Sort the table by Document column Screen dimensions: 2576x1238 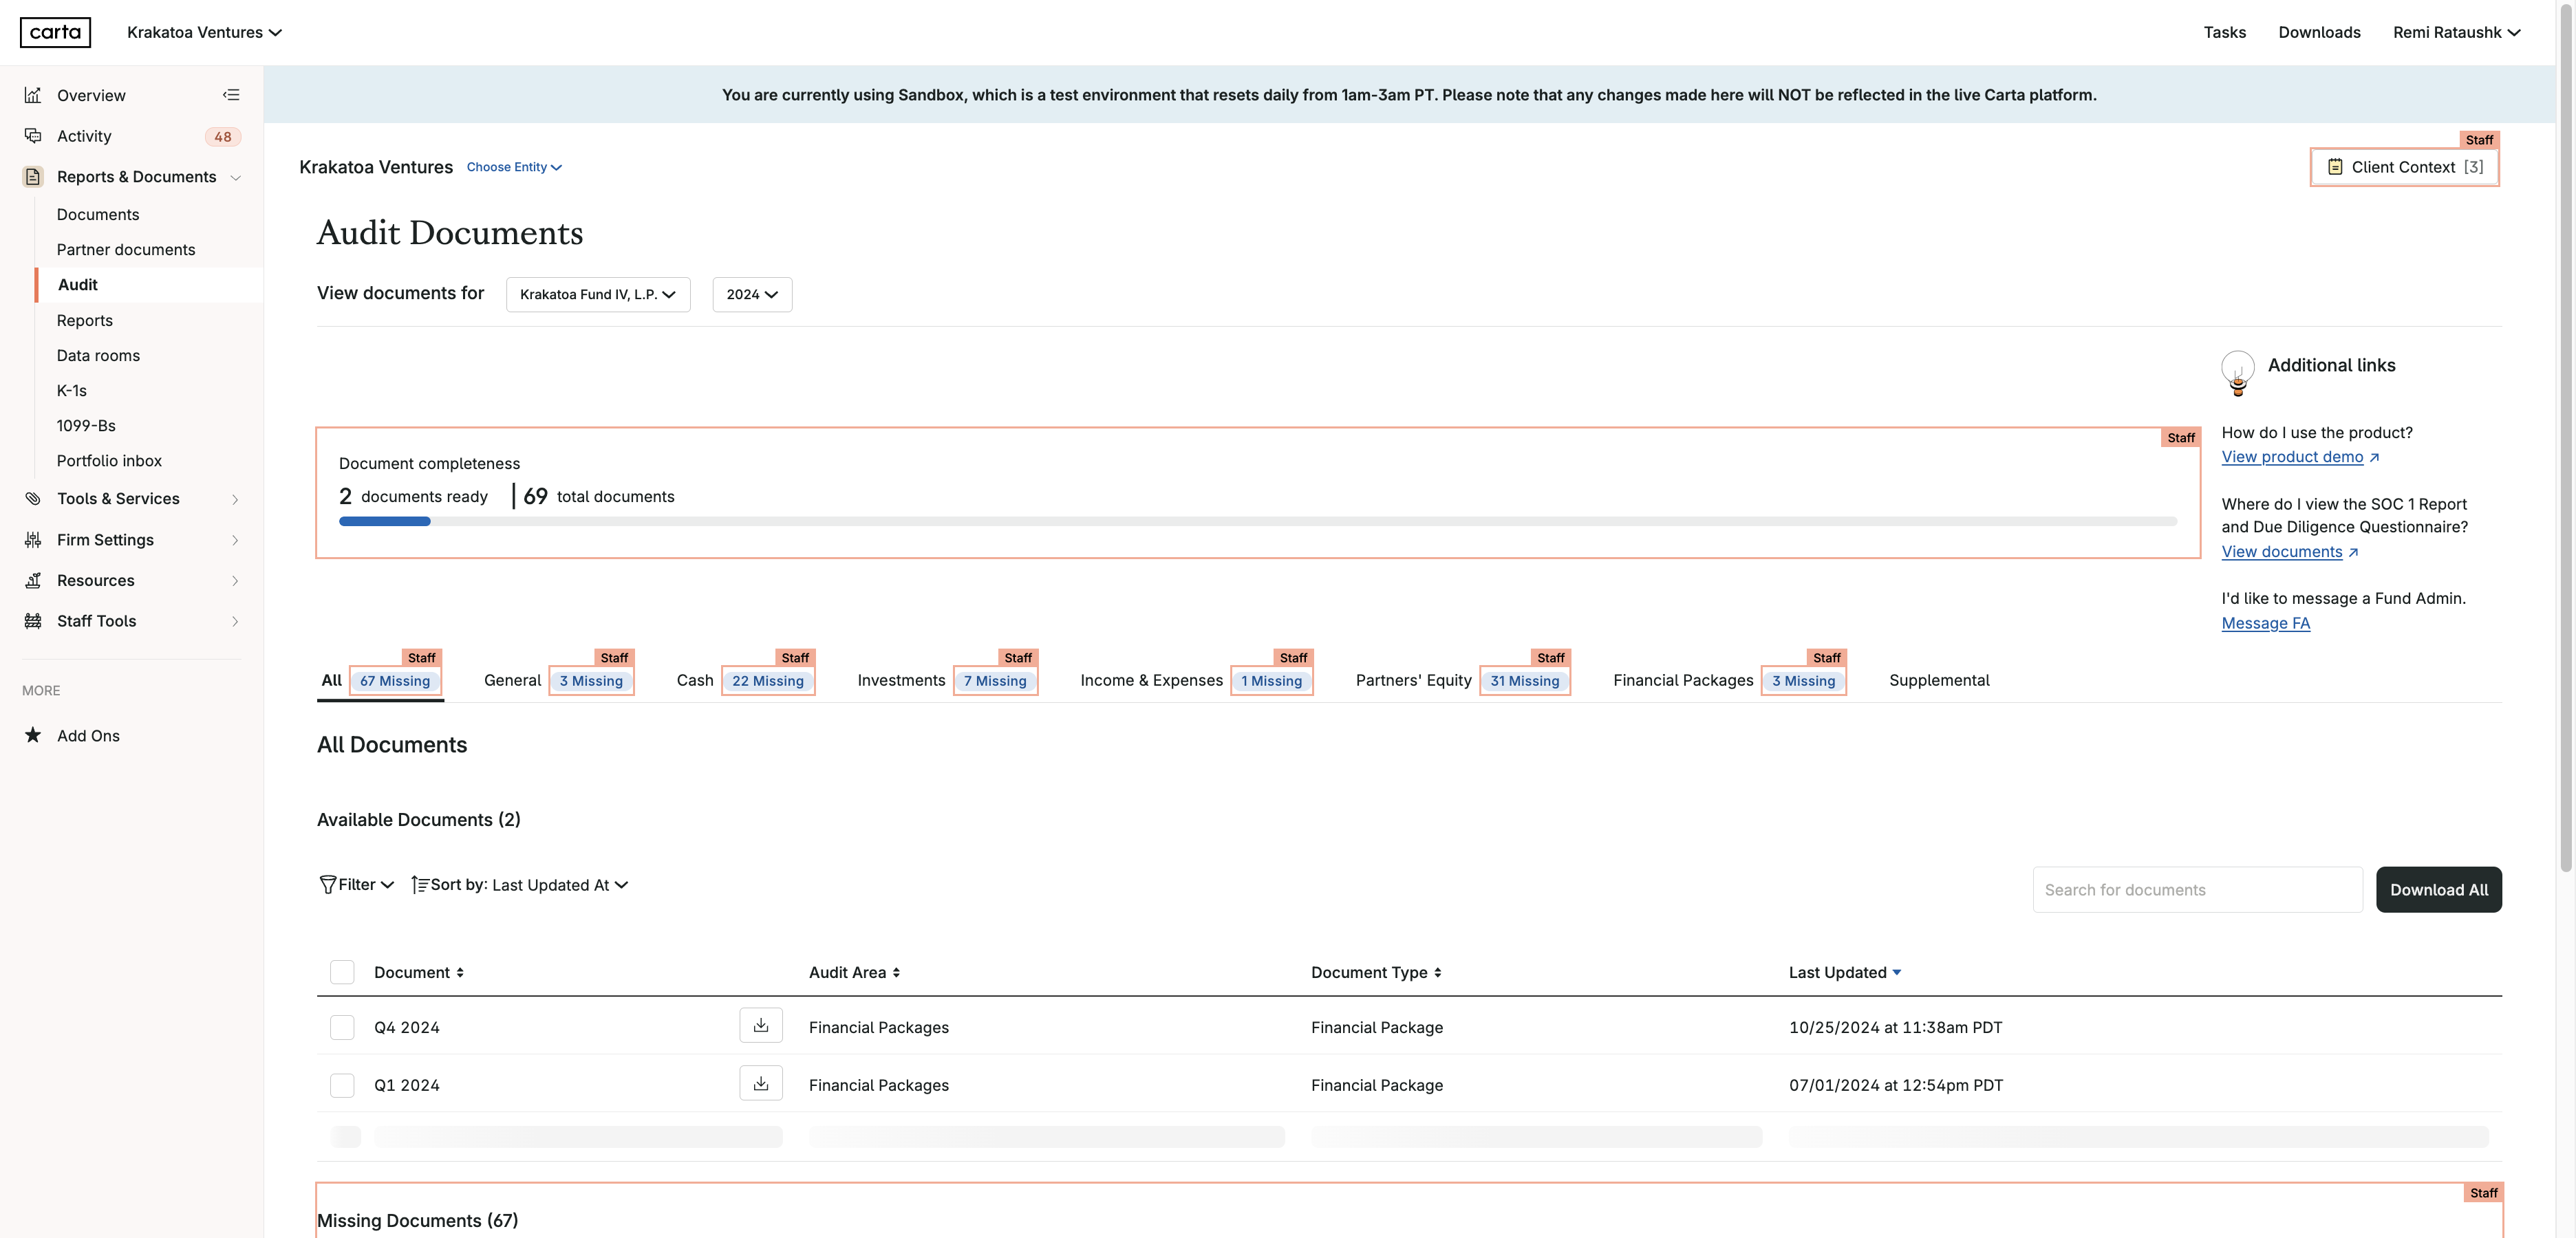point(418,972)
